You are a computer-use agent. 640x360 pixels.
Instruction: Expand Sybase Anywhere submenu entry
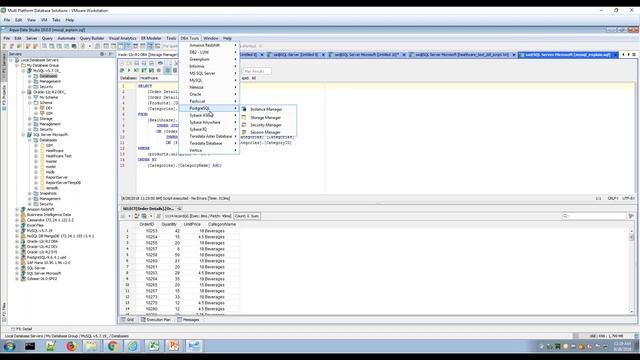[209, 122]
